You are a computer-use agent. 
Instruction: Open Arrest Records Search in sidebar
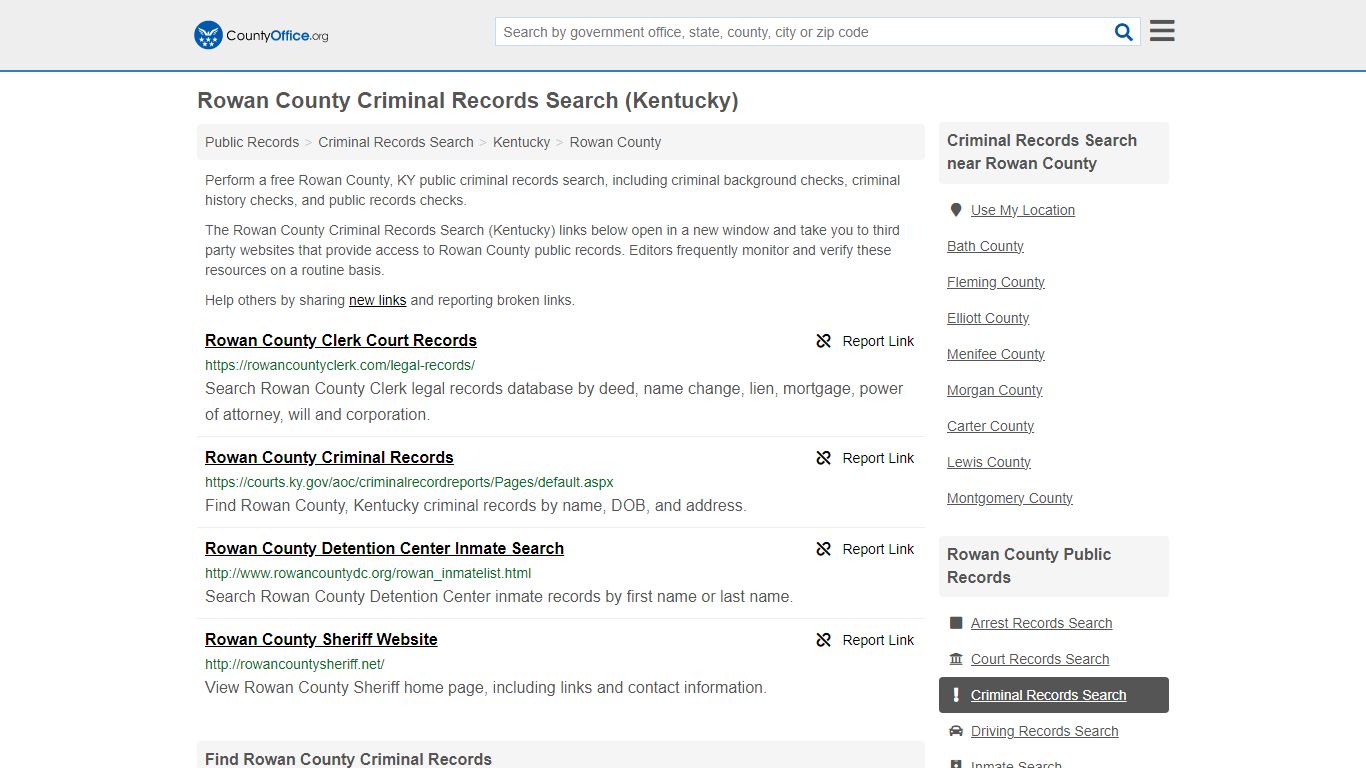click(1041, 623)
